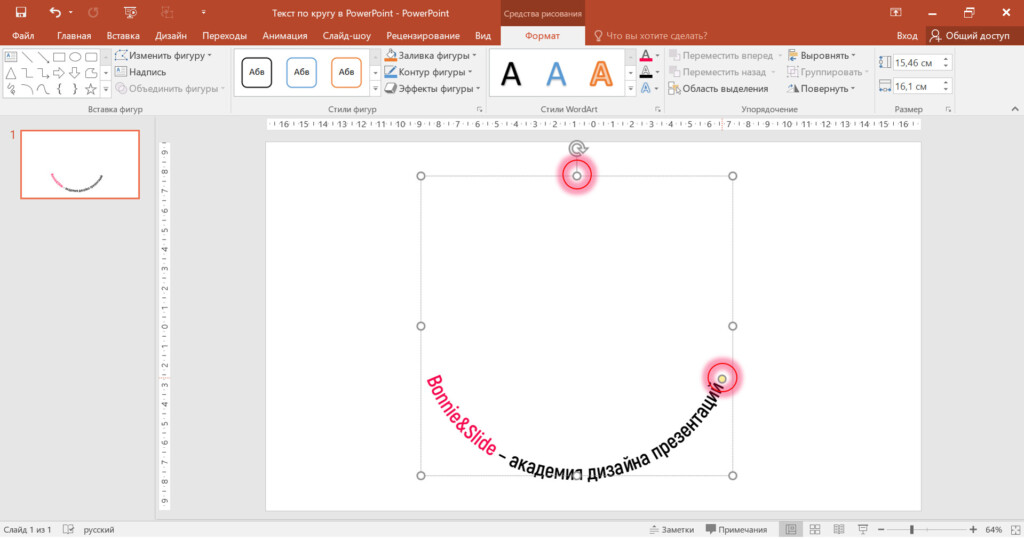This screenshot has height=539, width=1024.
Task: Click the Save icon in the title bar
Action: 20,12
